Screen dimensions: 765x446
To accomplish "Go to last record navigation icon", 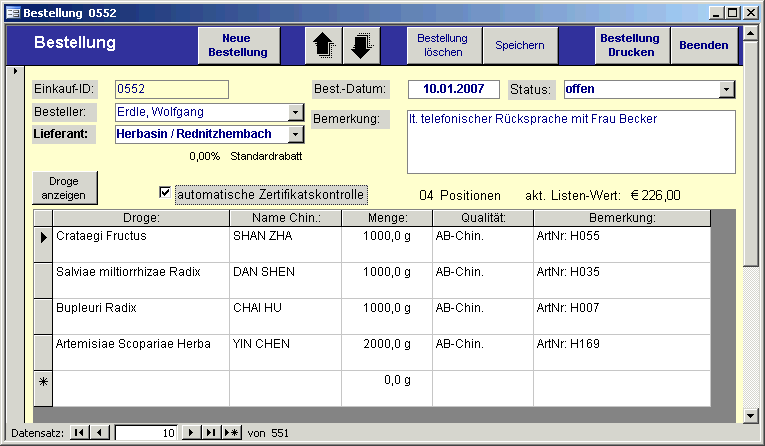I will (x=211, y=432).
